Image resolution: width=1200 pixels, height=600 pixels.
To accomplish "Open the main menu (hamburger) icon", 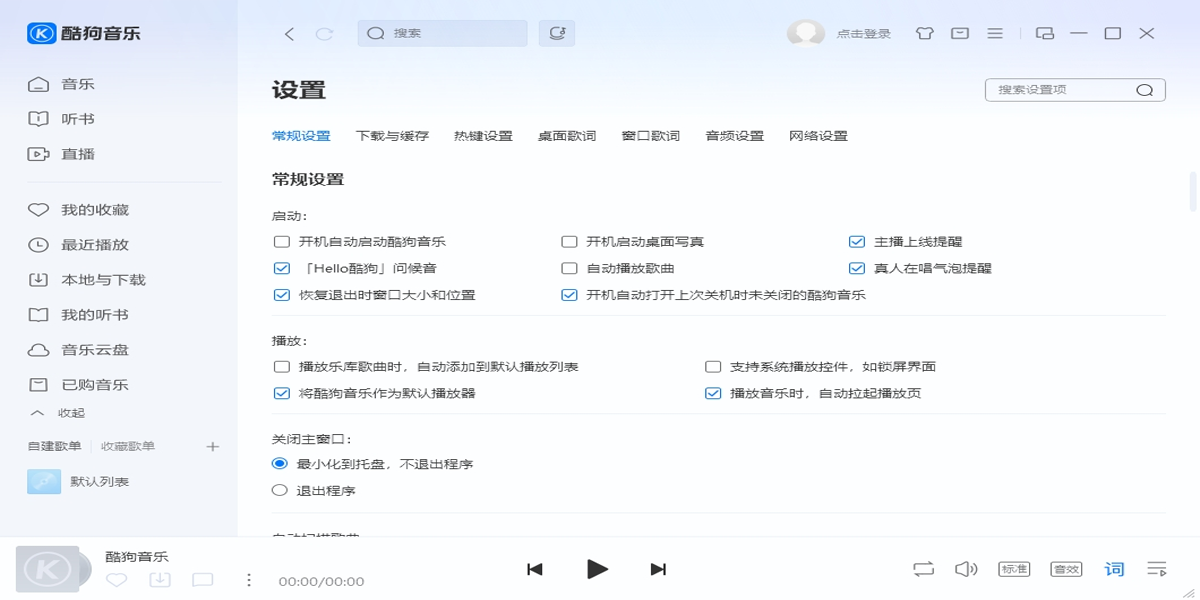I will pos(995,33).
